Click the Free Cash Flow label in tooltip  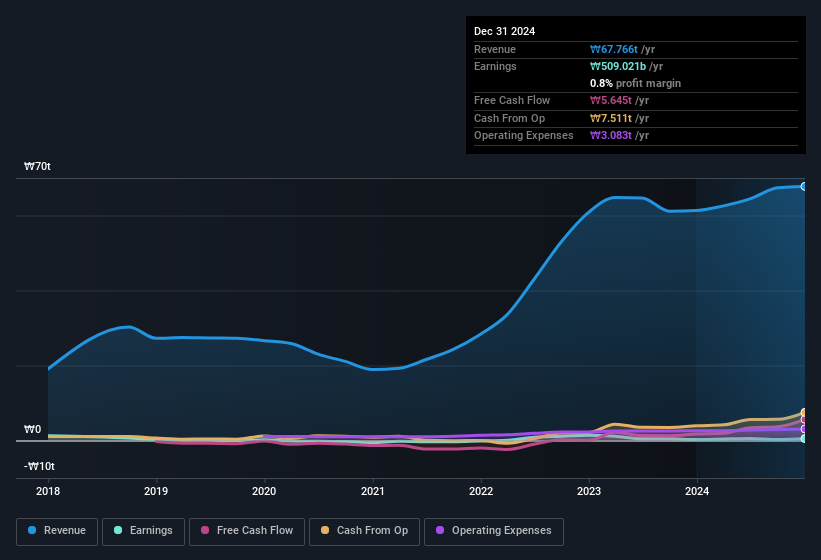[x=512, y=100]
